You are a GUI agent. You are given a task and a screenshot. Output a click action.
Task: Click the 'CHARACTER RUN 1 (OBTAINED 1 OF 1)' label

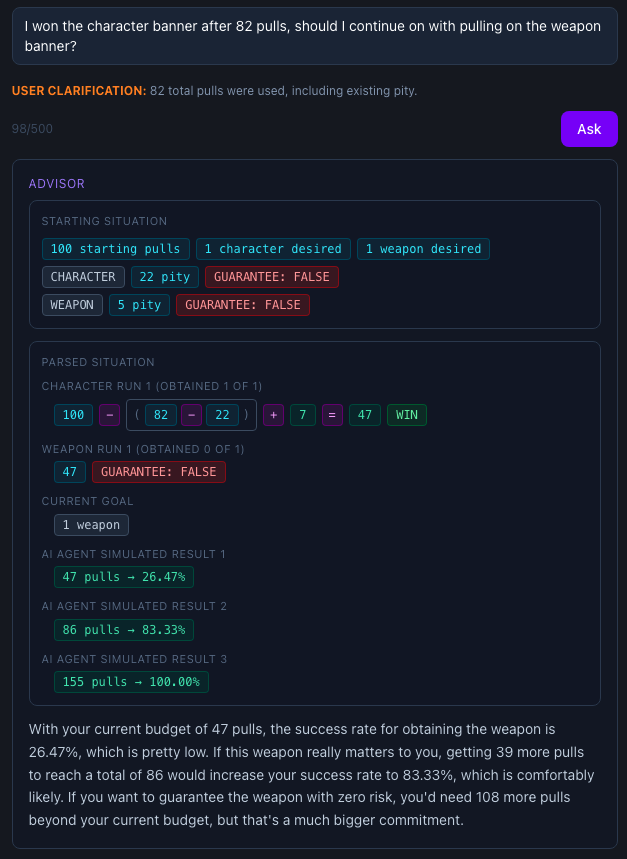pyautogui.click(x=152, y=386)
